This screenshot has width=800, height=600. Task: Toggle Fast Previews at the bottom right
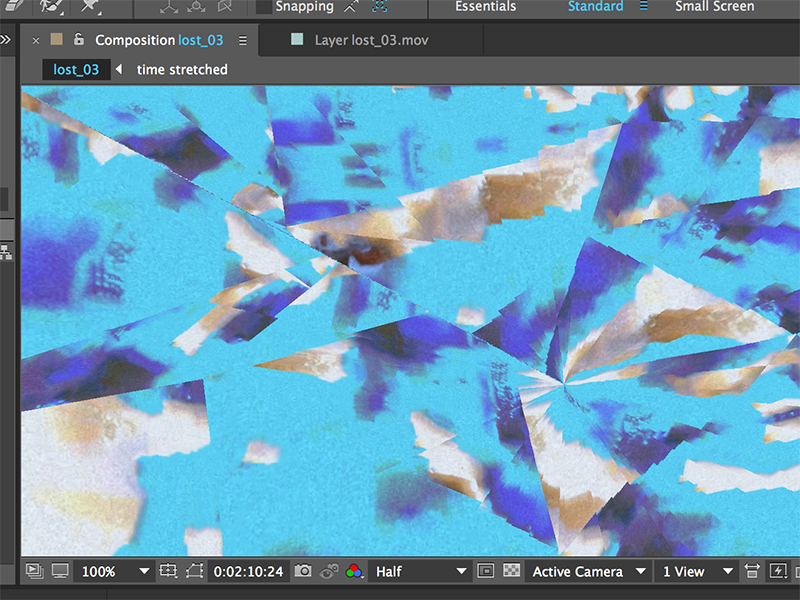779,571
